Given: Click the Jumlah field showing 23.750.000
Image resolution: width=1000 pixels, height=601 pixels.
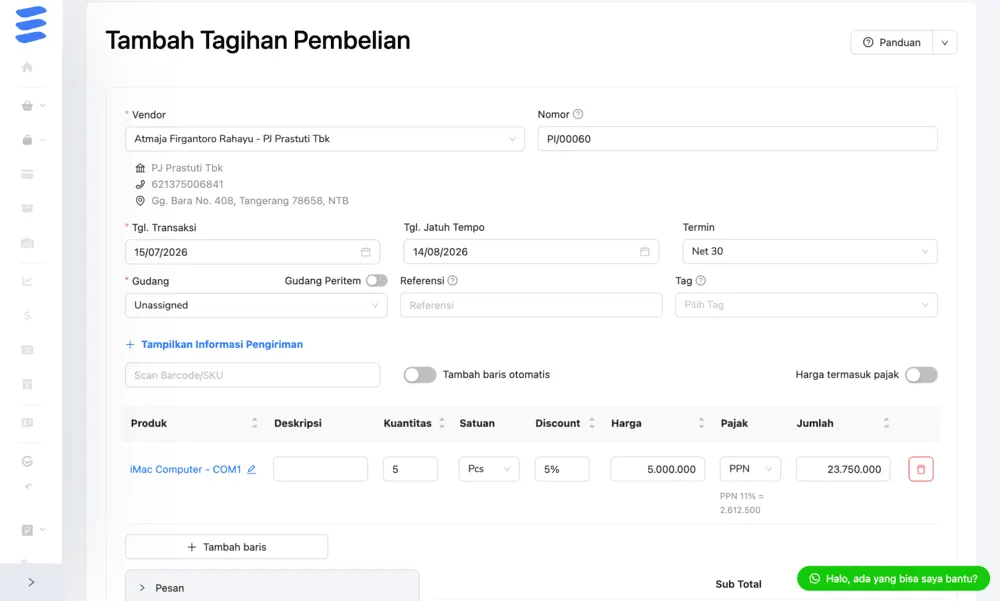Looking at the screenshot, I should [x=843, y=469].
